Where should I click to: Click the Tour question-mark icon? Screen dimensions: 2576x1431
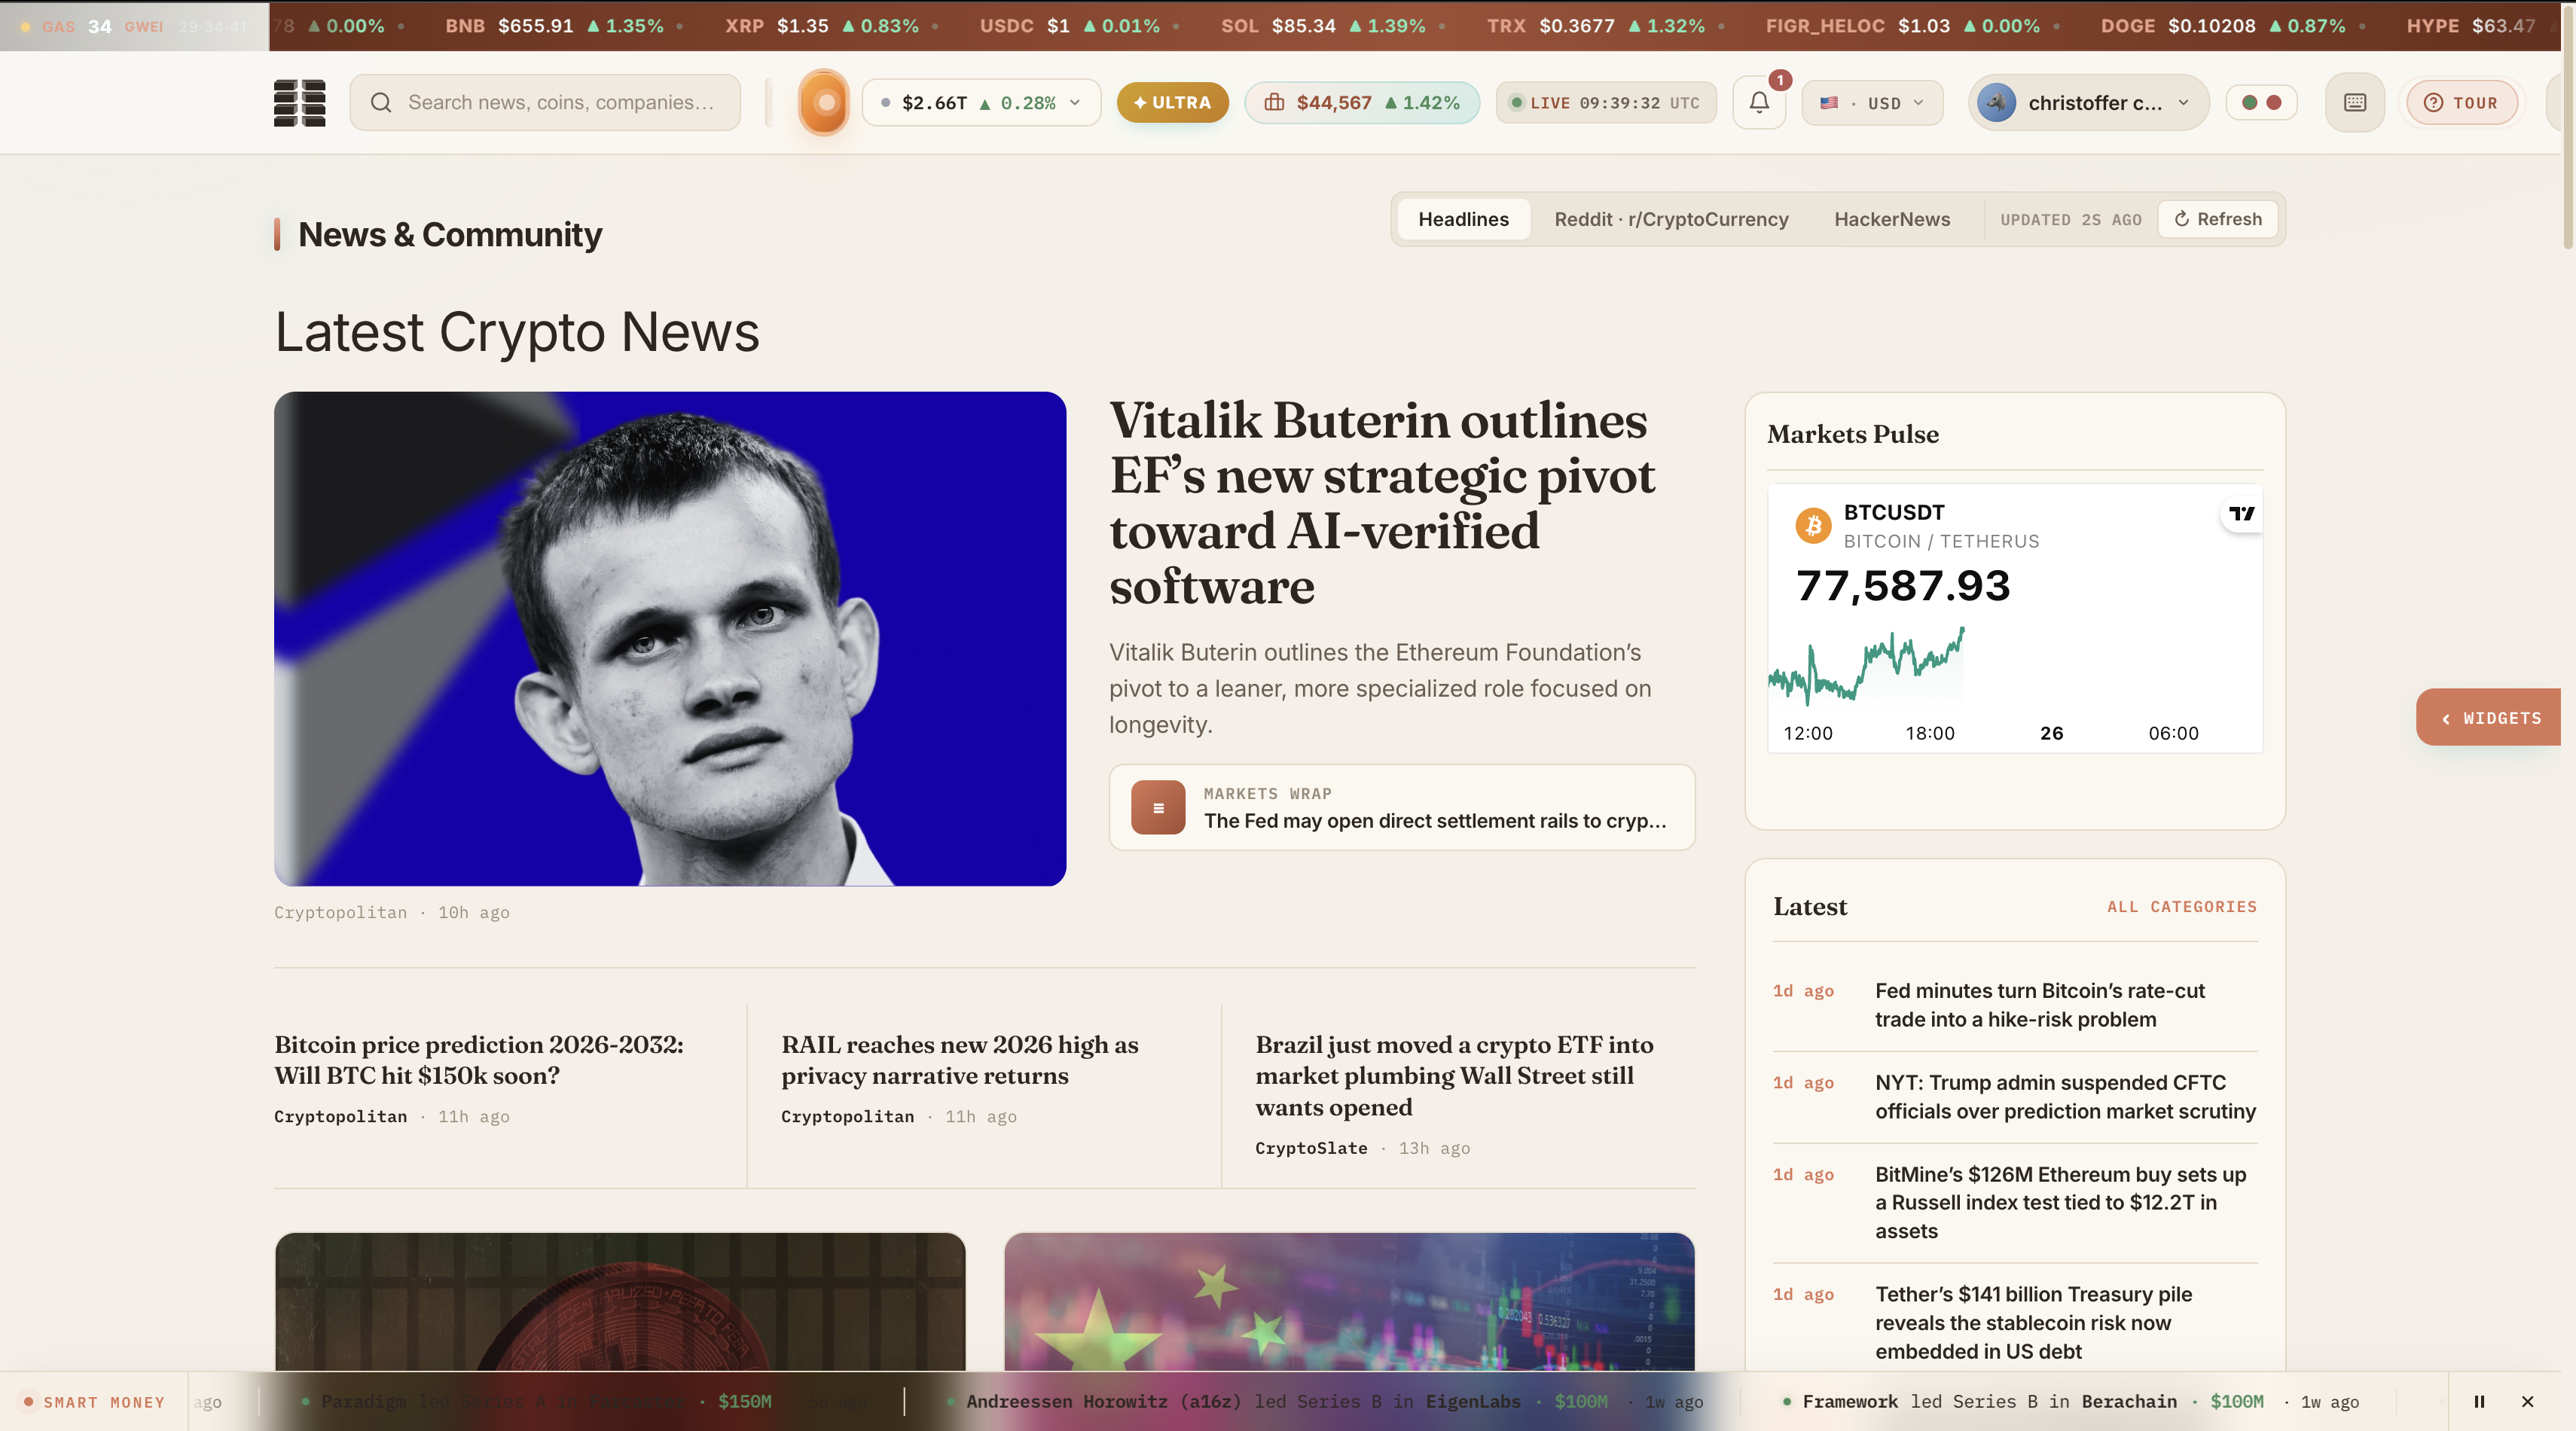pyautogui.click(x=2433, y=103)
